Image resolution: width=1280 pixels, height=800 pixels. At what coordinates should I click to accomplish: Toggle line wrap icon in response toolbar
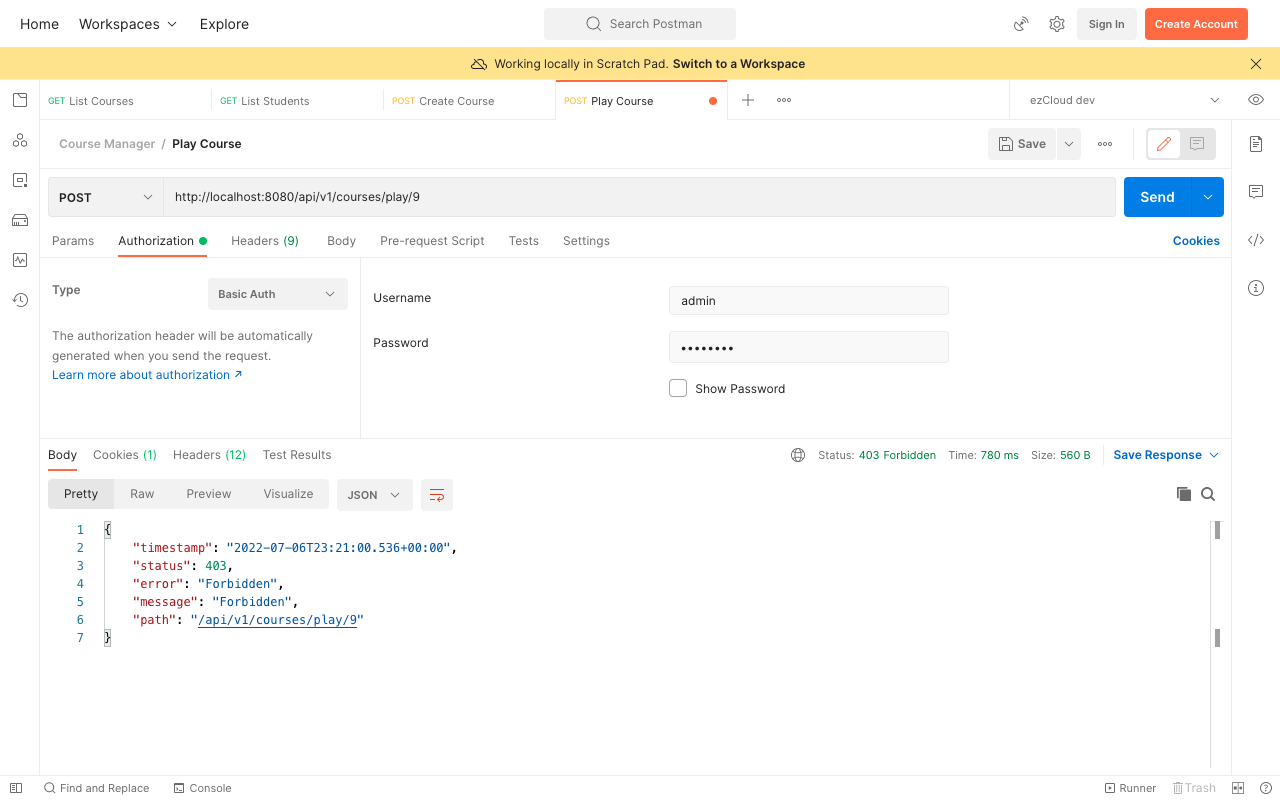(437, 494)
